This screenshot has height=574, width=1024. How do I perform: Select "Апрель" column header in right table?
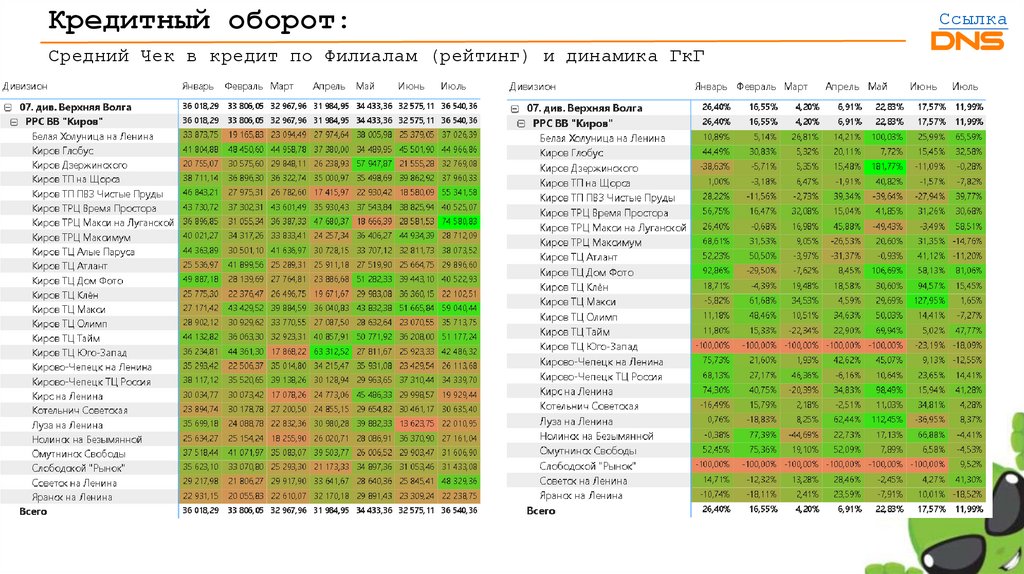(842, 87)
